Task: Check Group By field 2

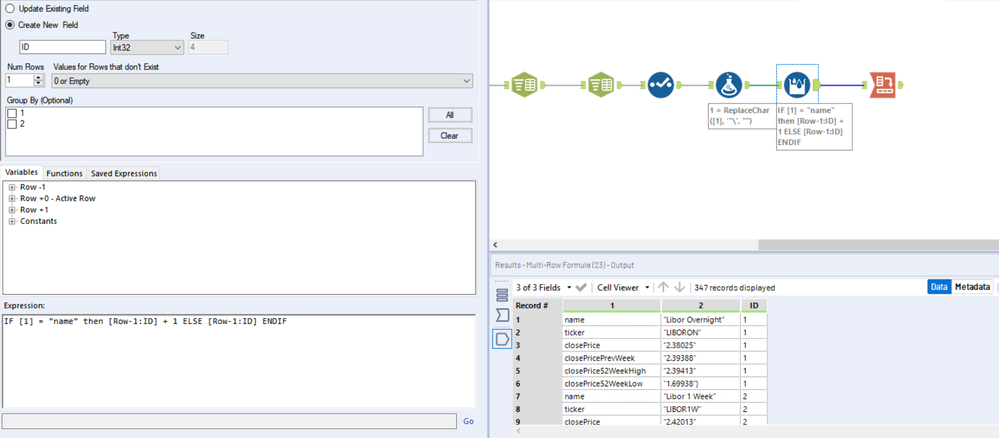Action: tap(11, 124)
